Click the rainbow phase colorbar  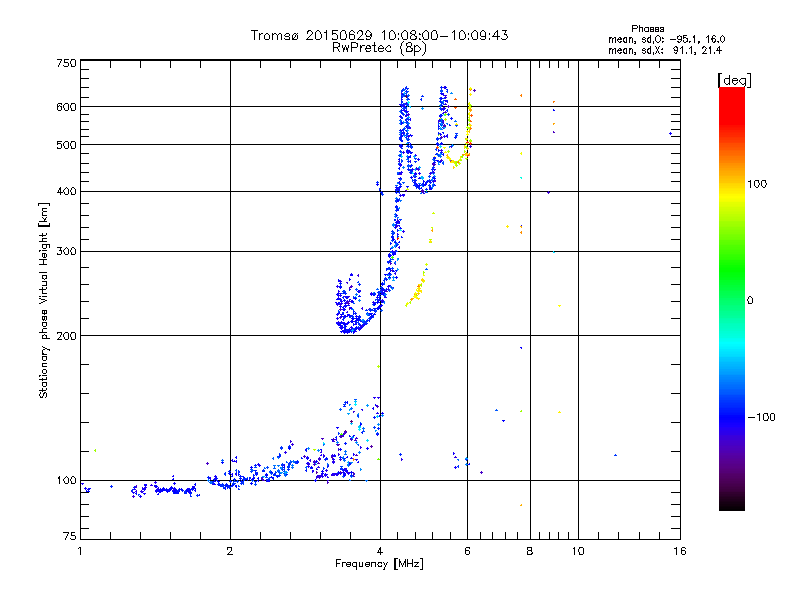(x=732, y=298)
